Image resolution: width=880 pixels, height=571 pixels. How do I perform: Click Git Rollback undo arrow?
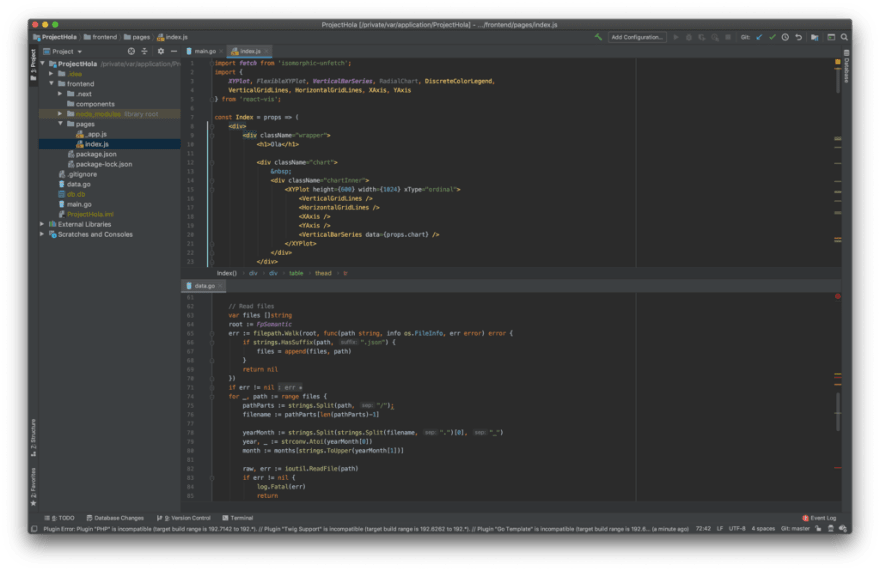point(799,37)
